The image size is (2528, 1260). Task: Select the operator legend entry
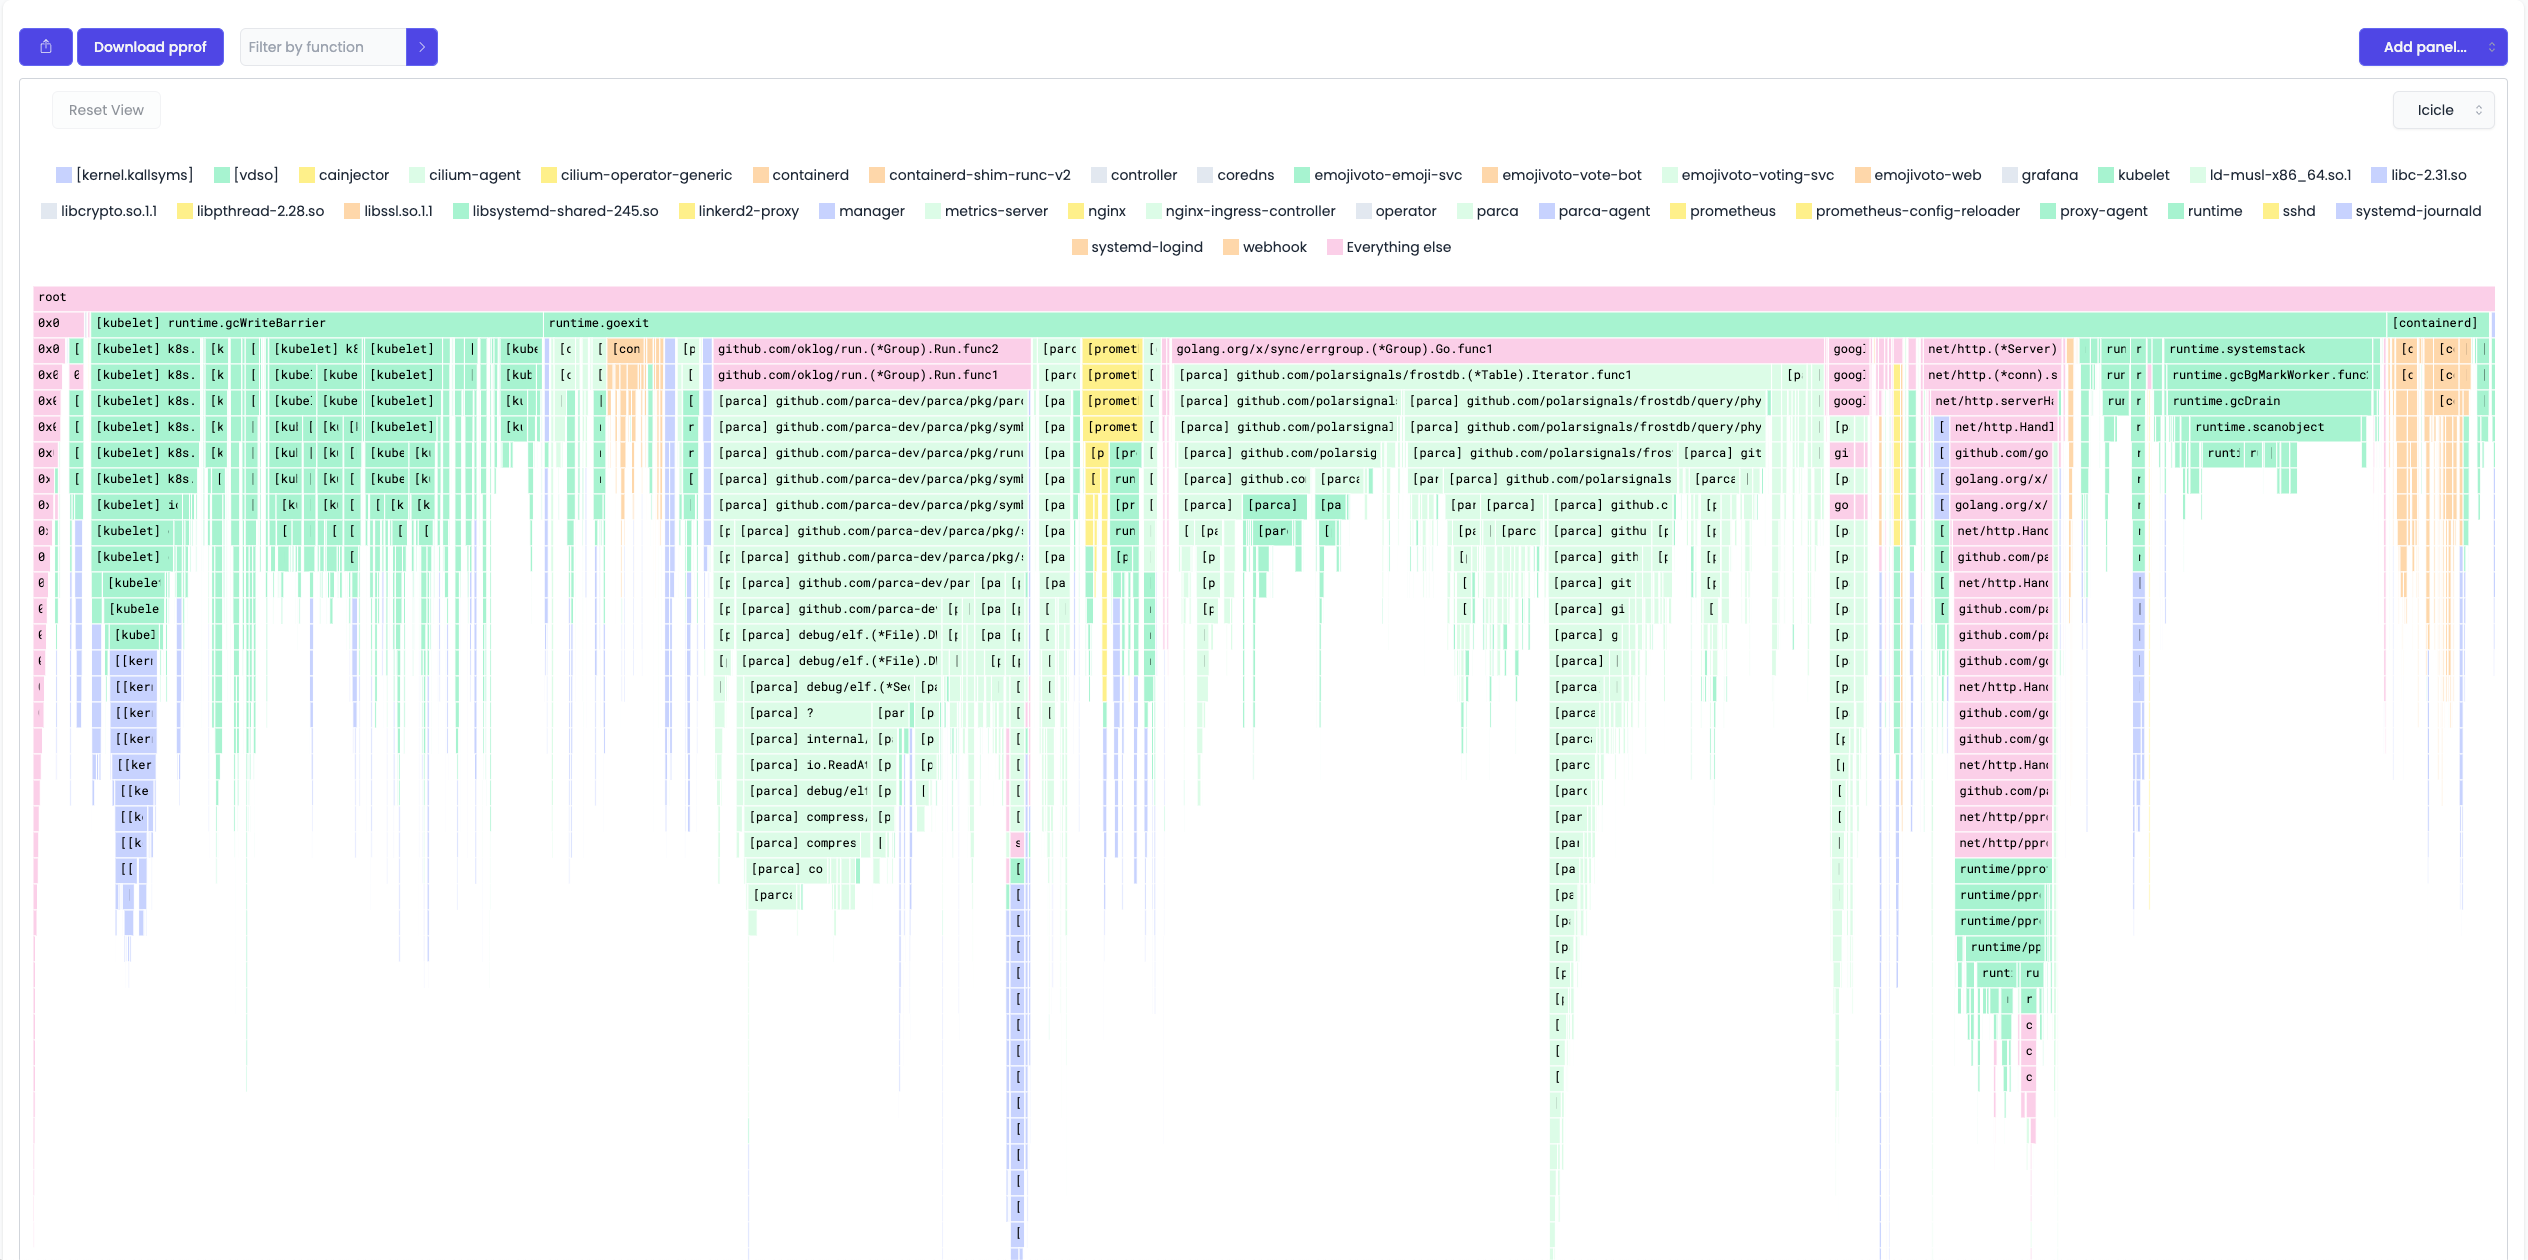pos(1396,211)
